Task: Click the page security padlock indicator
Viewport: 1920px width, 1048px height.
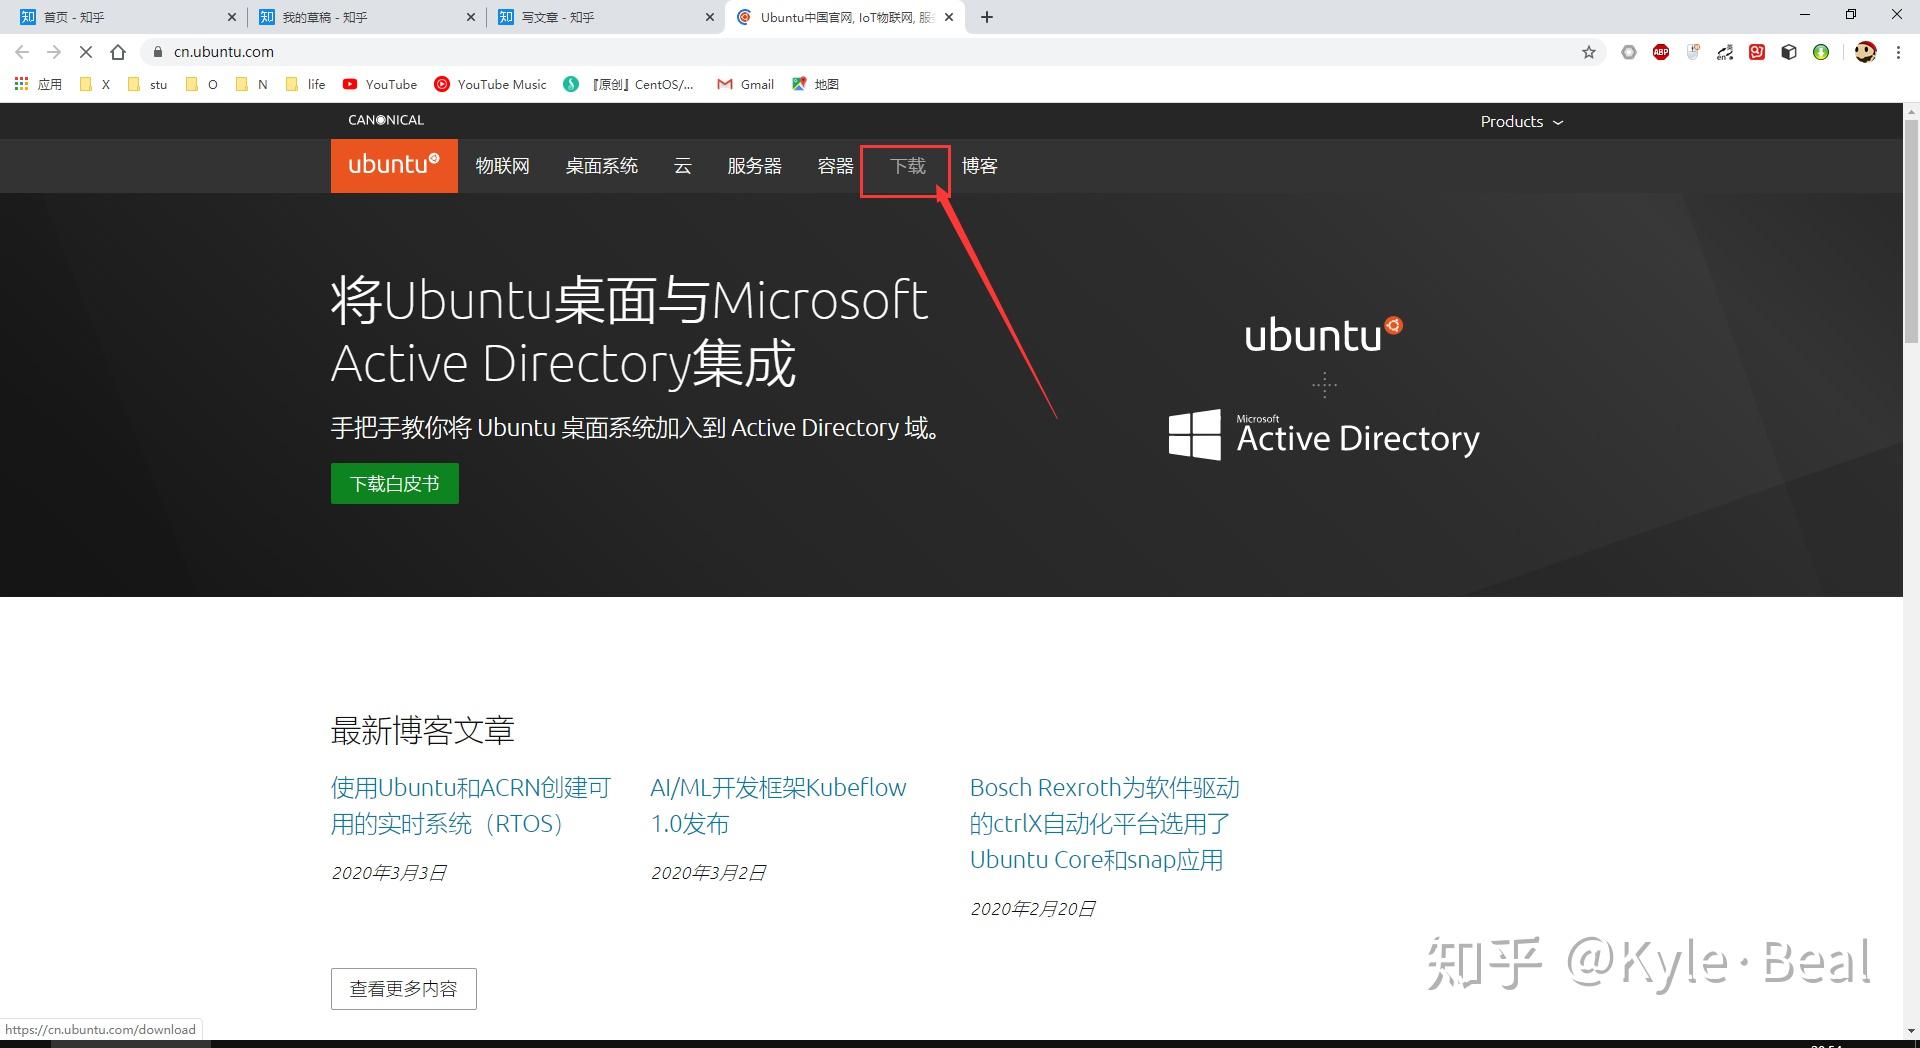Action: pos(158,52)
